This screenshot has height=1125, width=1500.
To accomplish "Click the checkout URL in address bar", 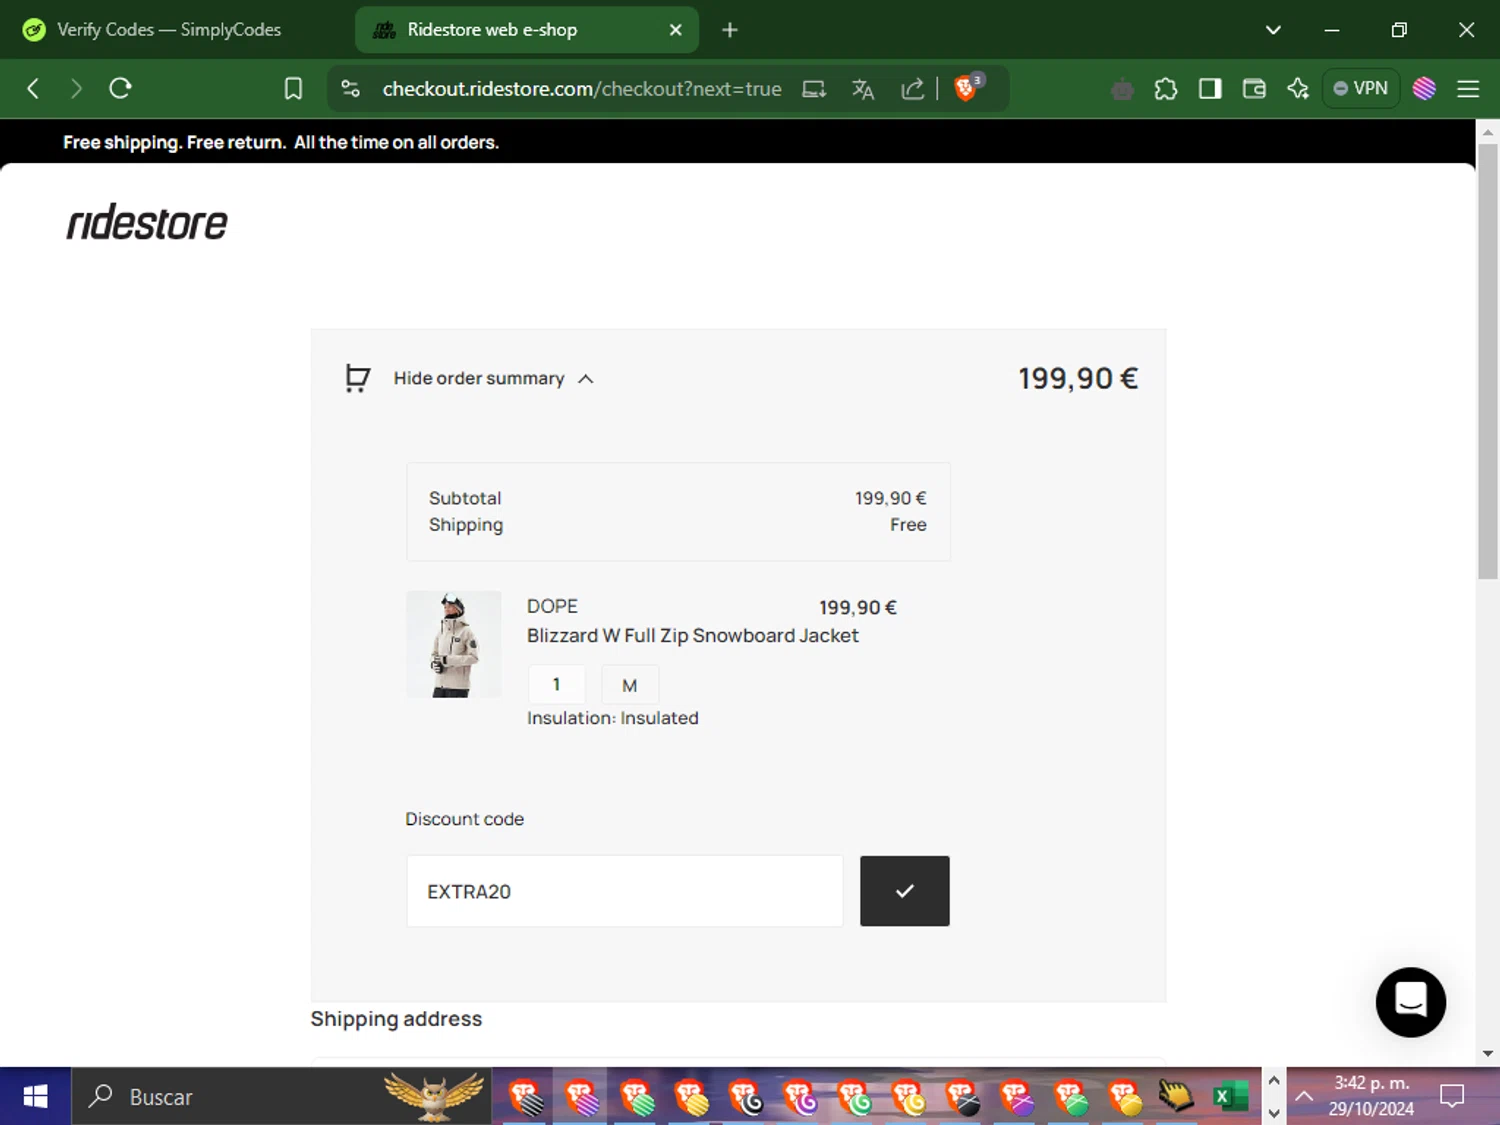I will [x=582, y=89].
